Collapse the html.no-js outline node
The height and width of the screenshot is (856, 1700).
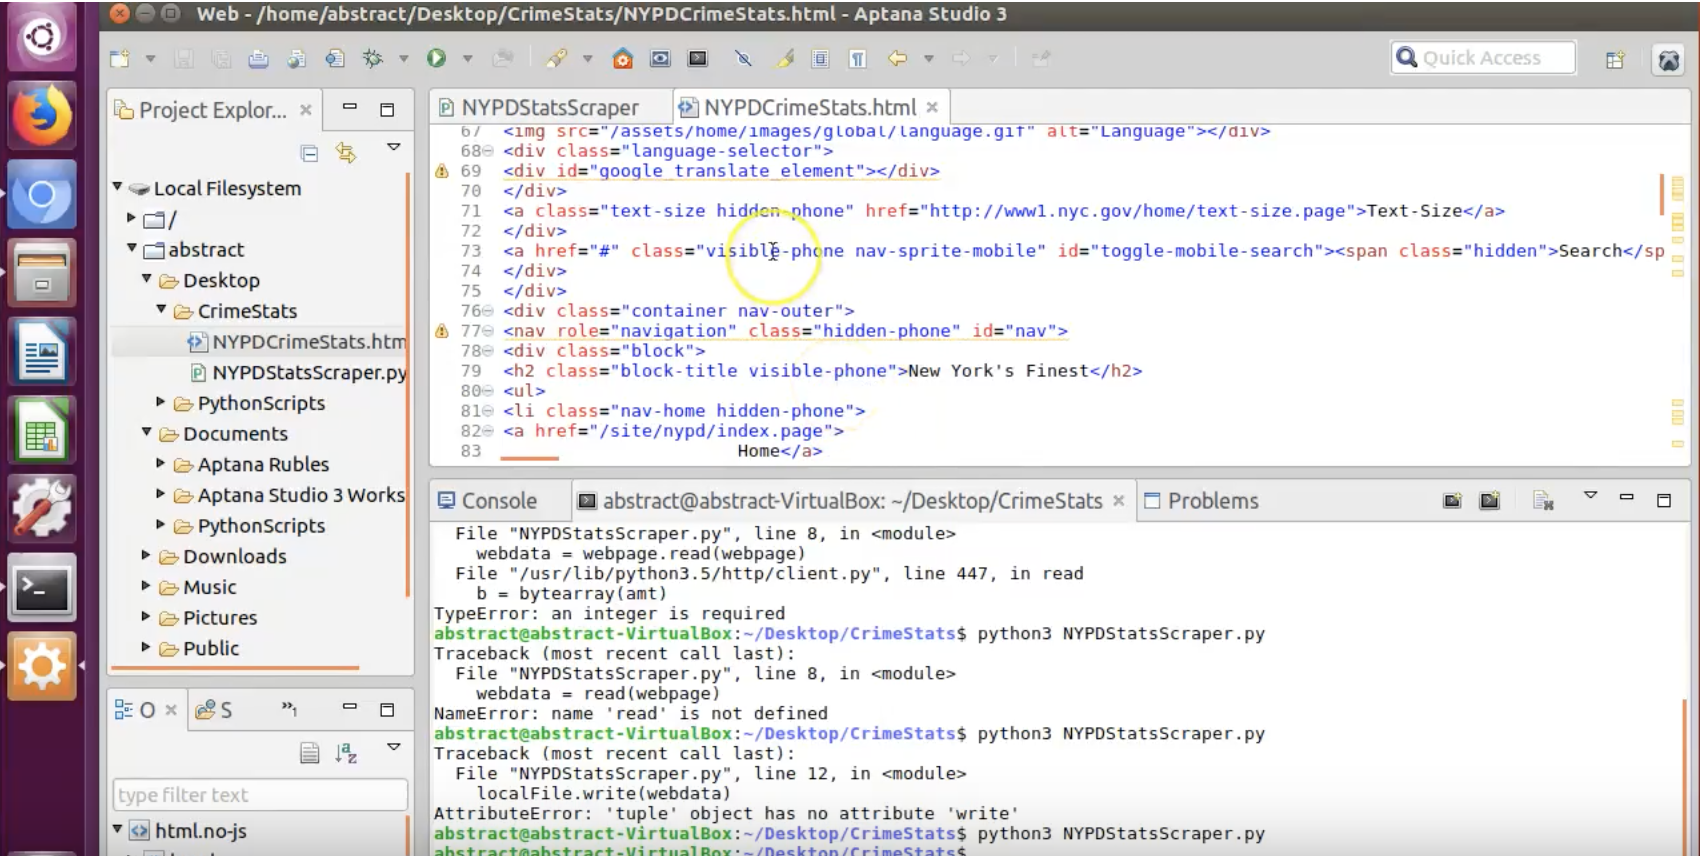click(118, 829)
